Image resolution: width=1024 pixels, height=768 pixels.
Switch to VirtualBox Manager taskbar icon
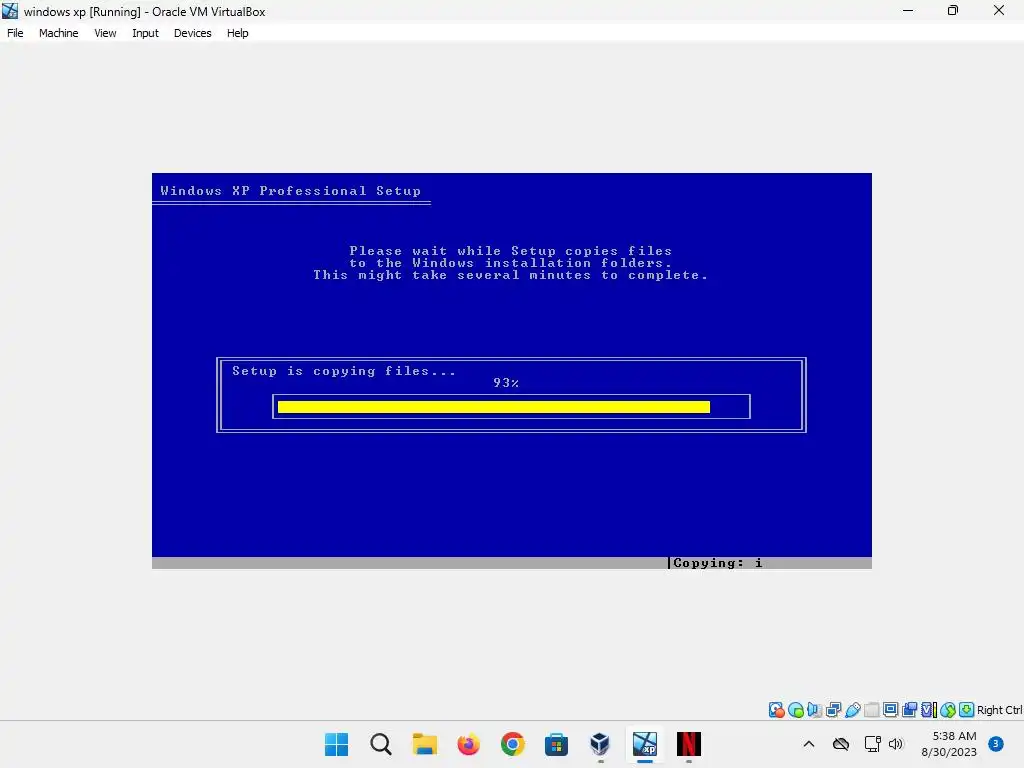pos(600,744)
